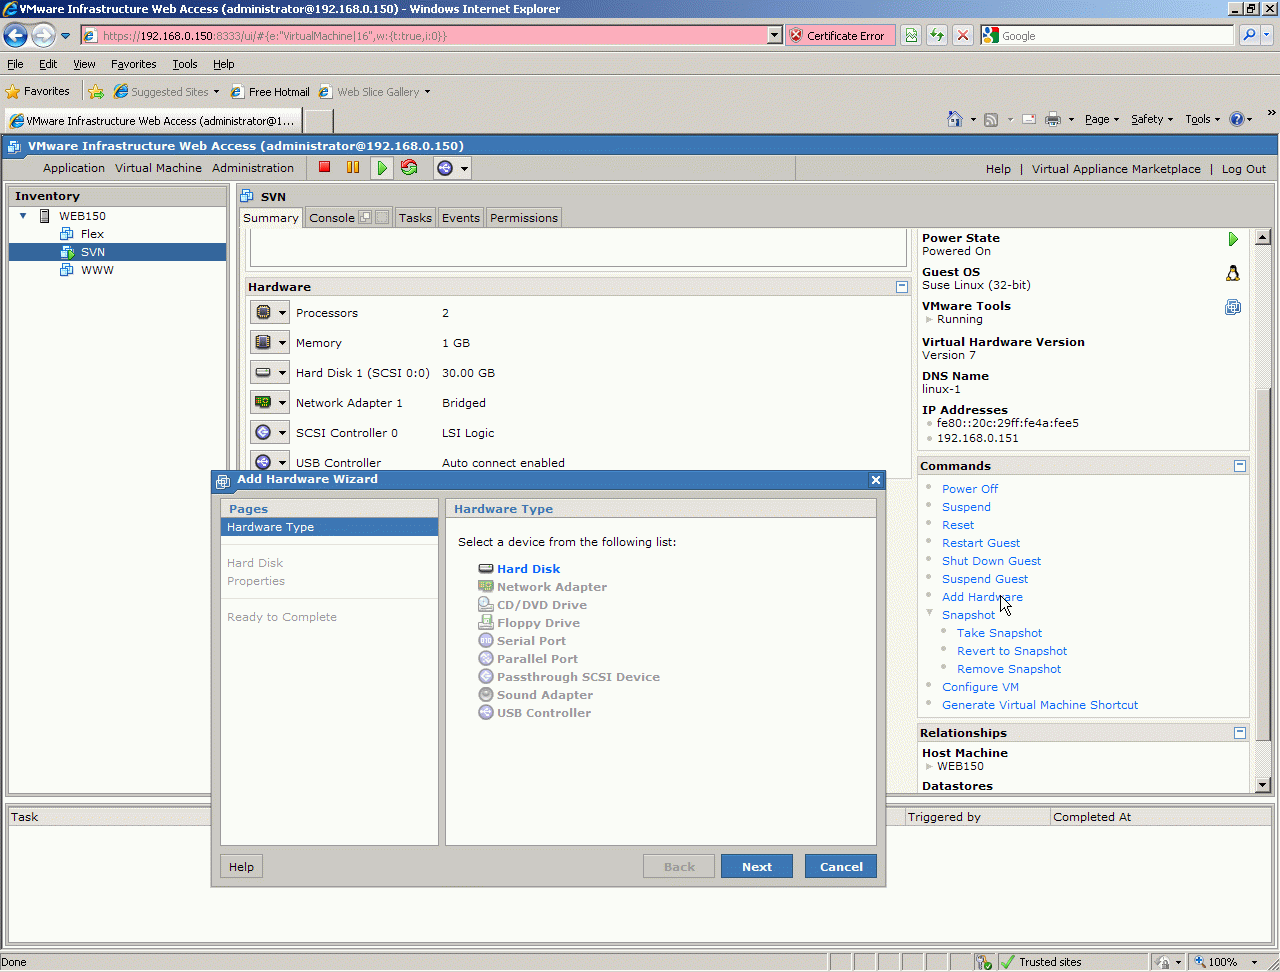The width and height of the screenshot is (1280, 972).
Task: Click Cancel in Add Hardware Wizard
Action: [841, 867]
